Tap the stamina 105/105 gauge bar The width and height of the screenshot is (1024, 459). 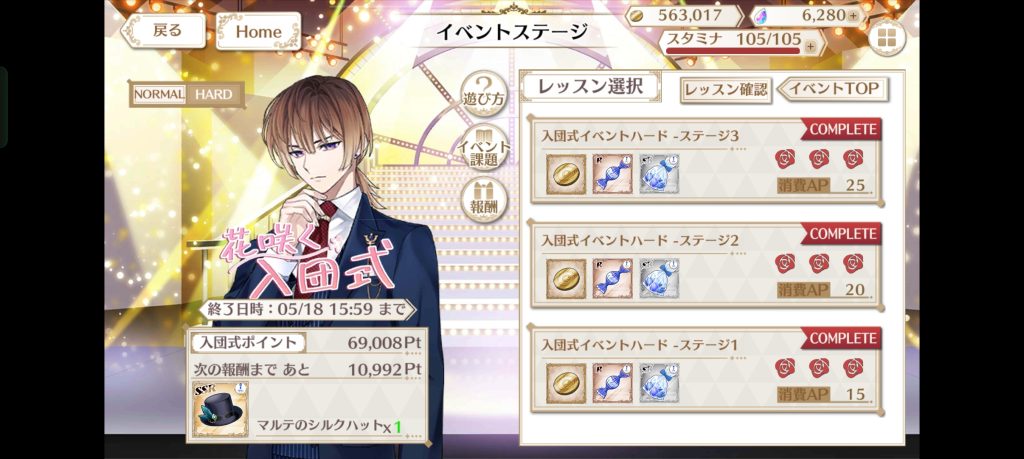coord(733,50)
